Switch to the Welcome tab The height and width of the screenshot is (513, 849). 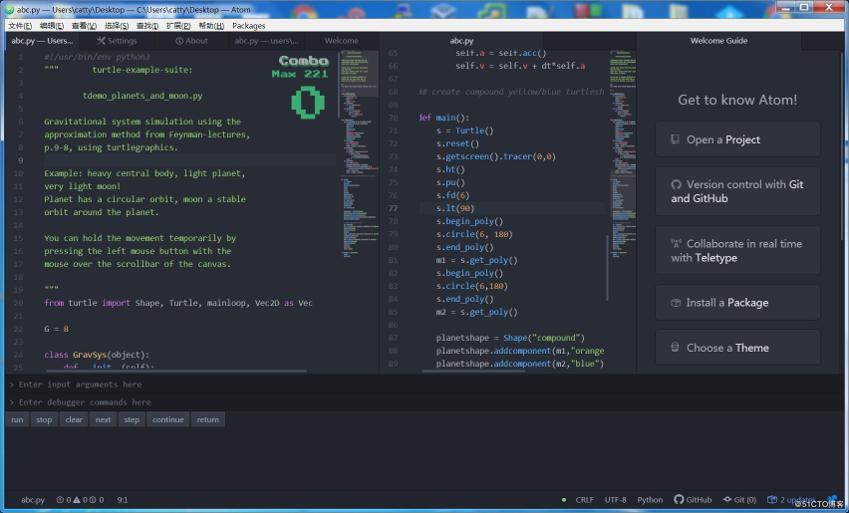click(341, 41)
